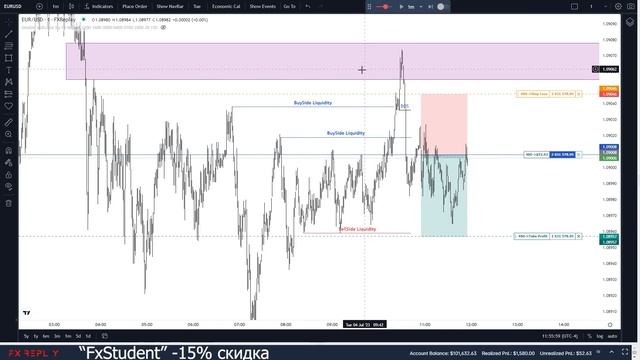Click the Show Events button

[262, 7]
